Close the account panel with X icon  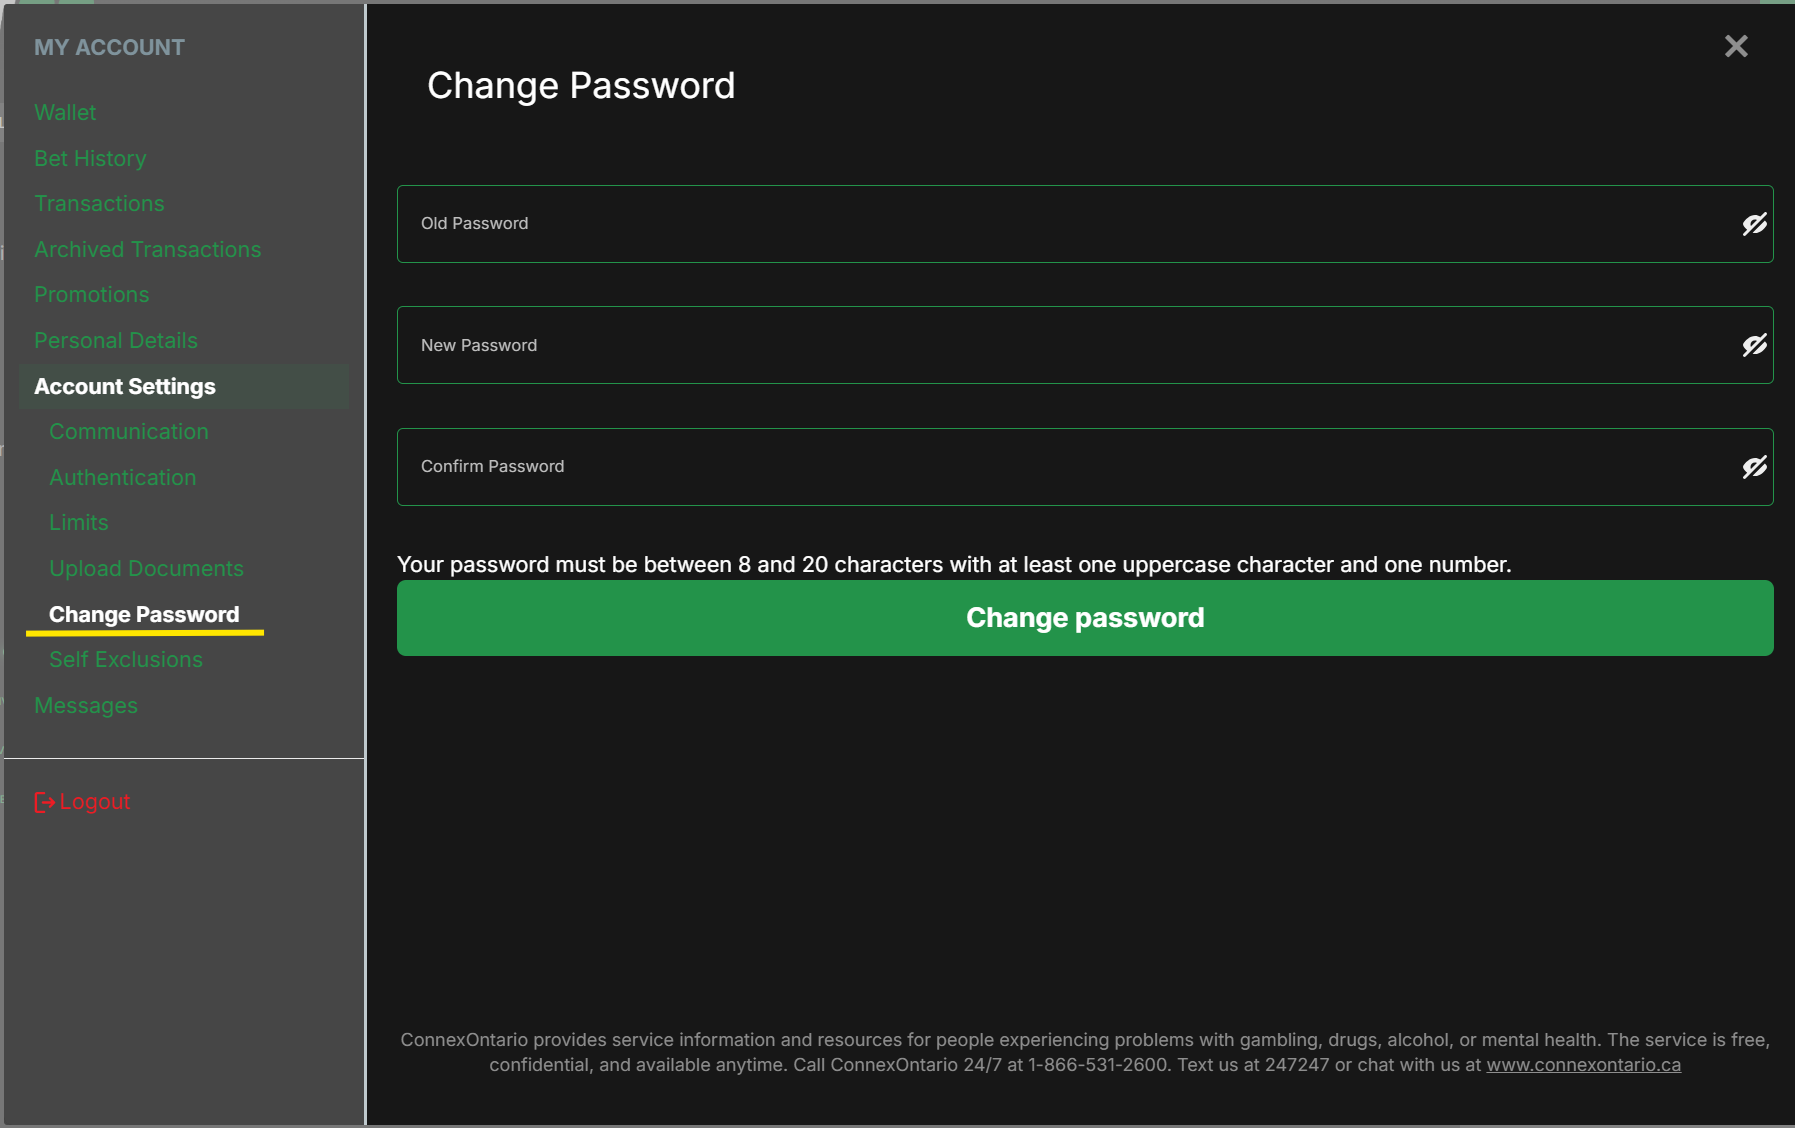[x=1736, y=46]
